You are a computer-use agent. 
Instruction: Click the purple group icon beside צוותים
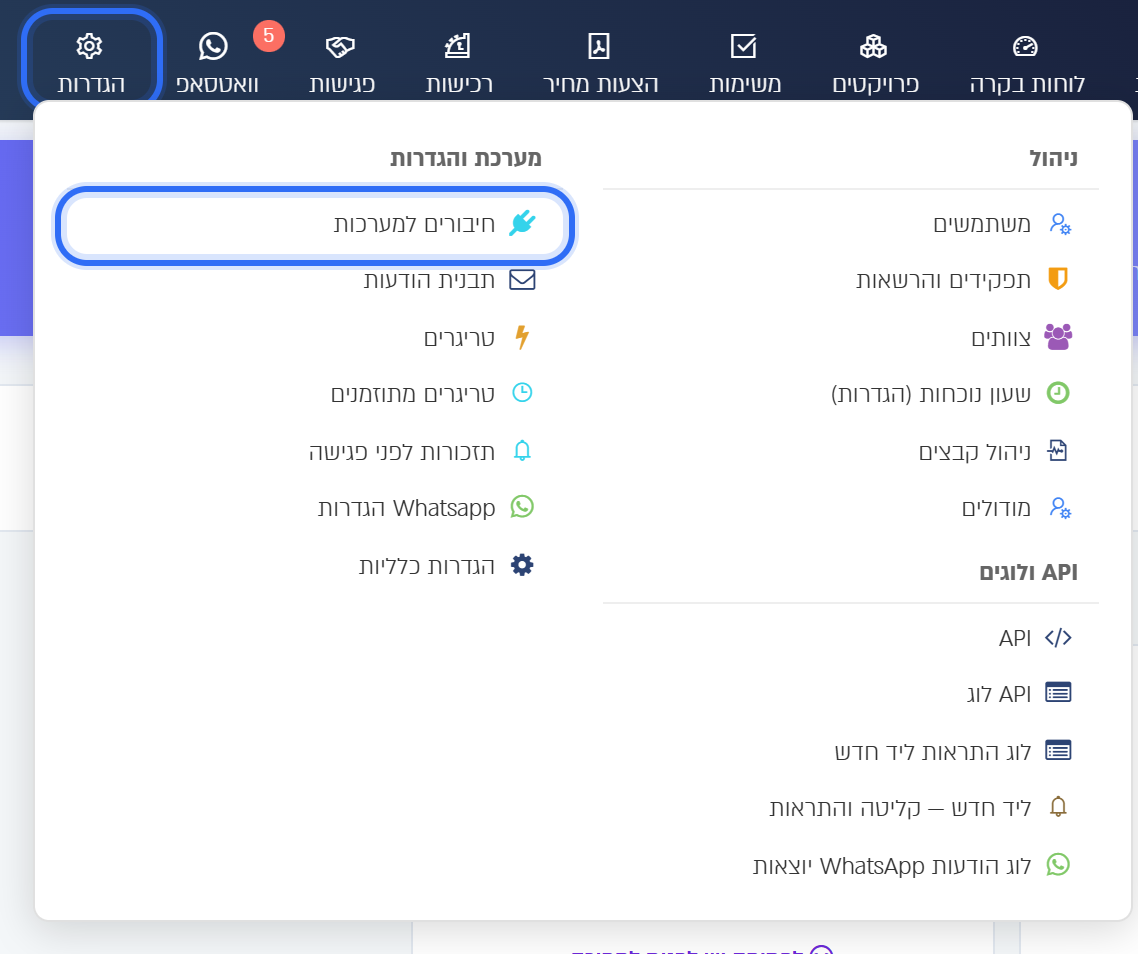[1058, 337]
